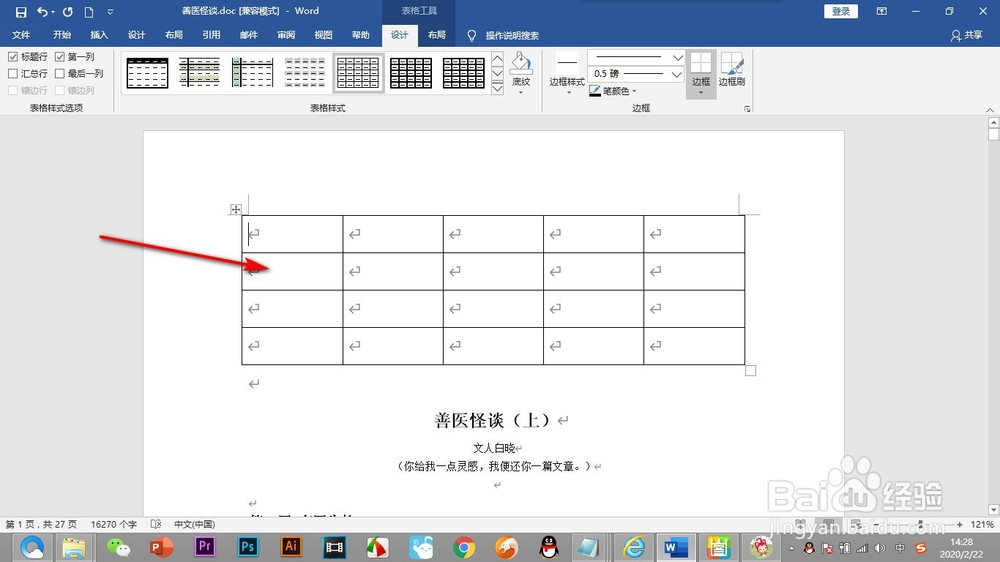The width and height of the screenshot is (1000, 562).
Task: Select the highlighted grid table style
Action: click(358, 73)
